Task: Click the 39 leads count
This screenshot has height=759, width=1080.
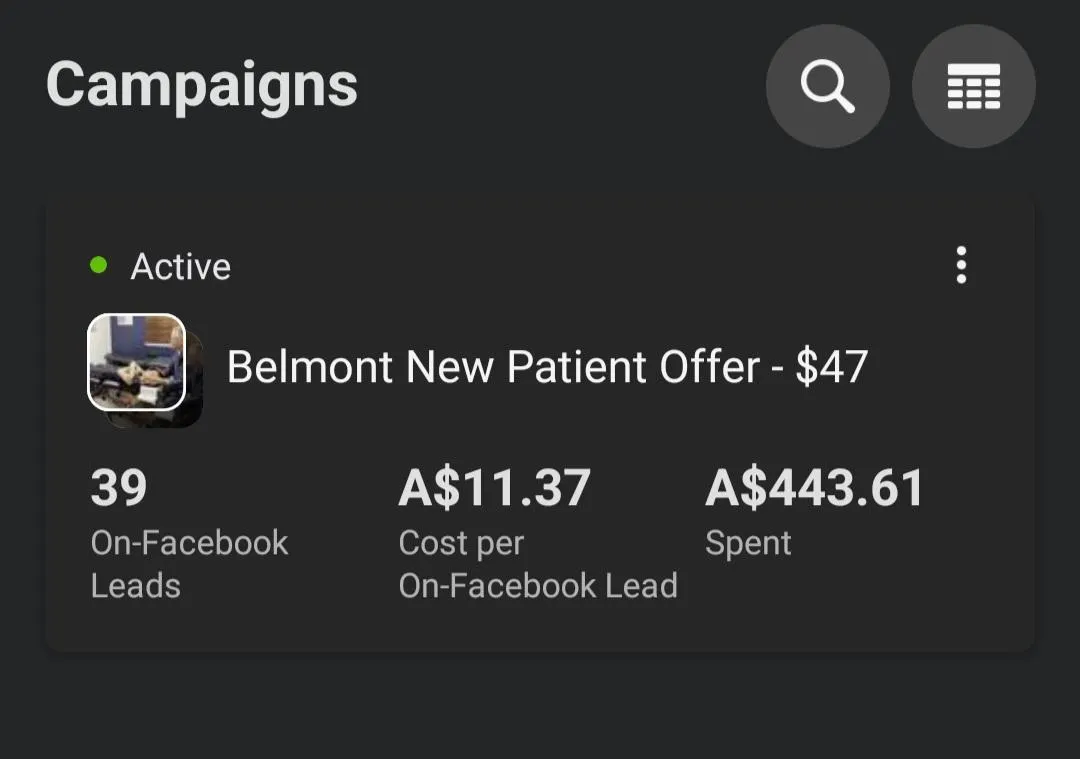Action: coord(119,488)
